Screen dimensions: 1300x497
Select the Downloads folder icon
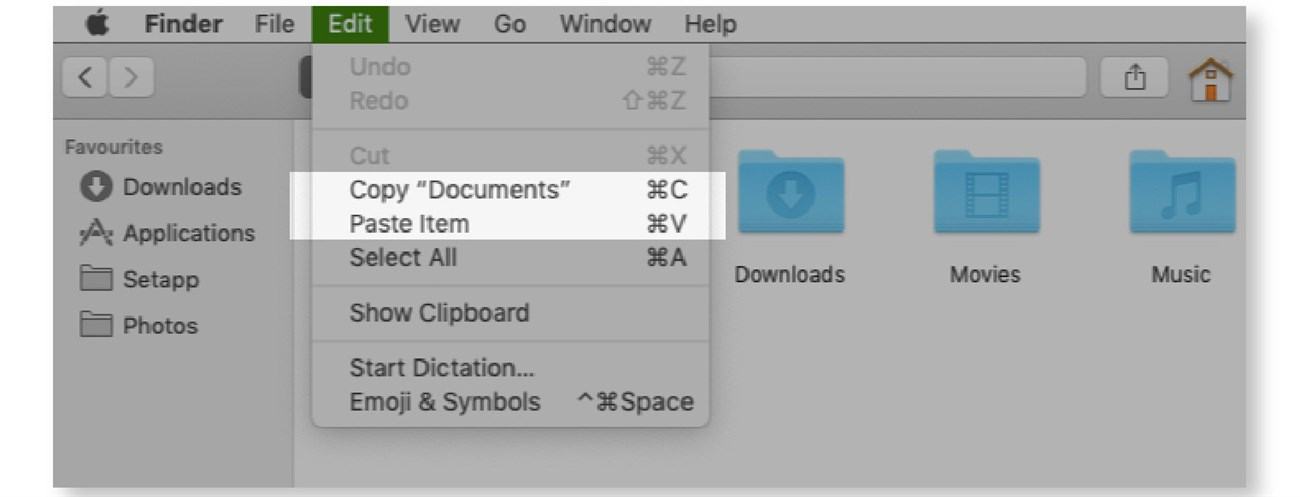point(791,193)
